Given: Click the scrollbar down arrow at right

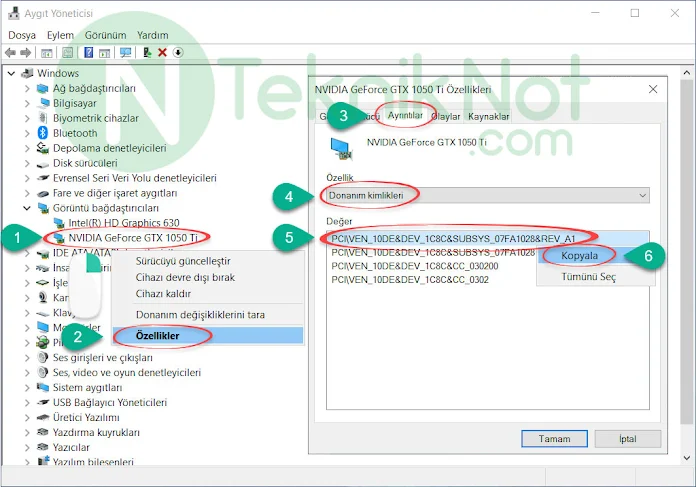Looking at the screenshot, I should [x=687, y=458].
